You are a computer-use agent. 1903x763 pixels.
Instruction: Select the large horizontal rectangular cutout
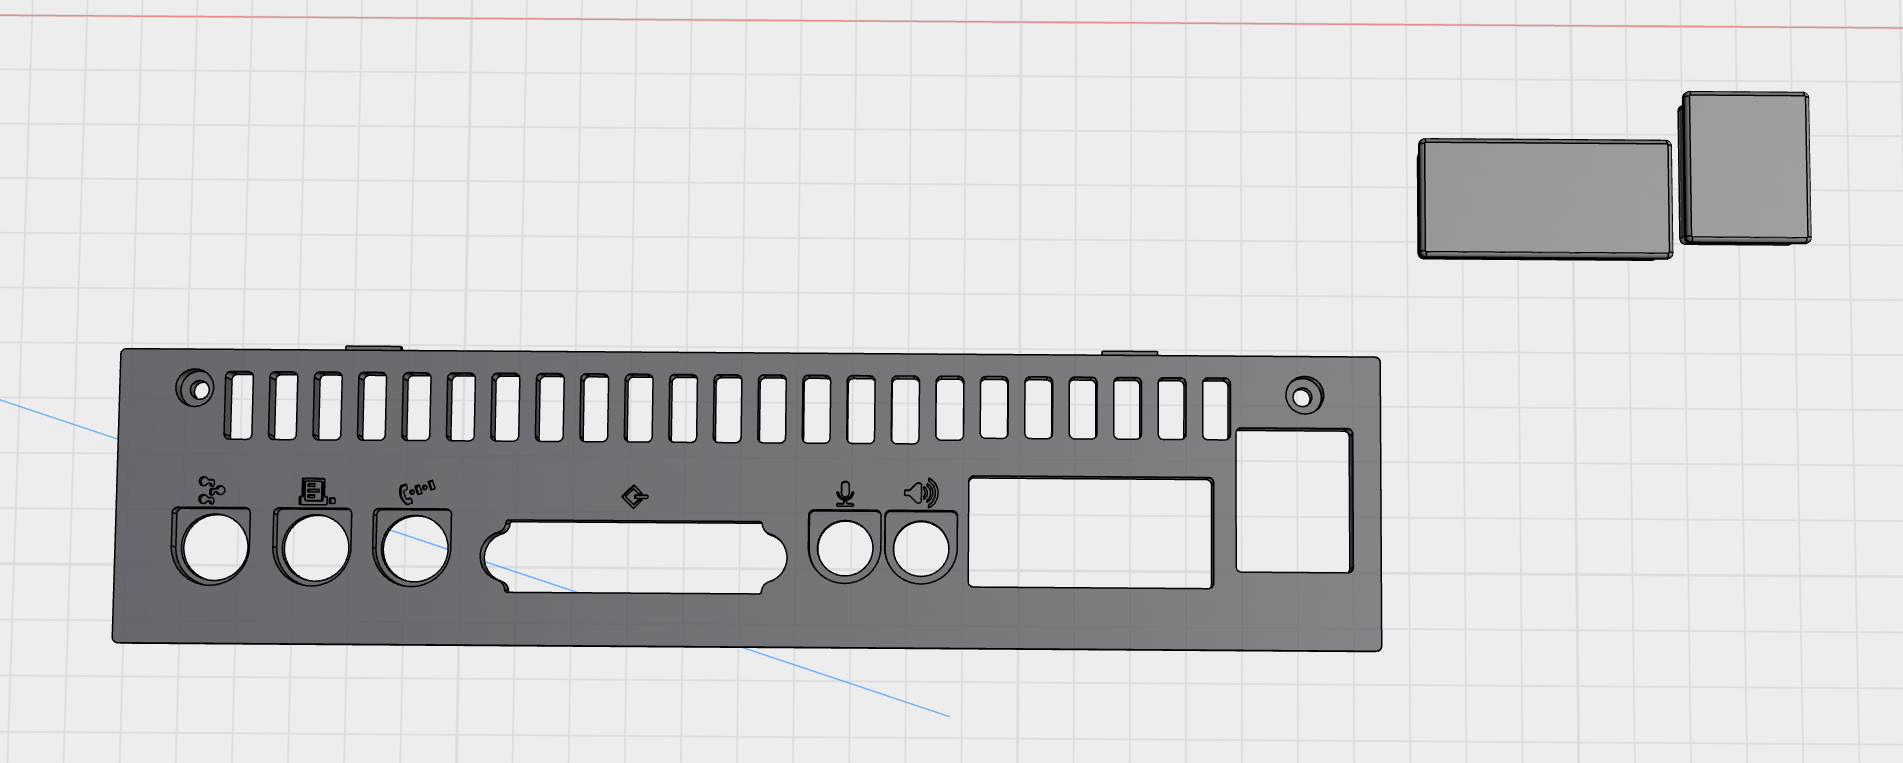(1091, 533)
